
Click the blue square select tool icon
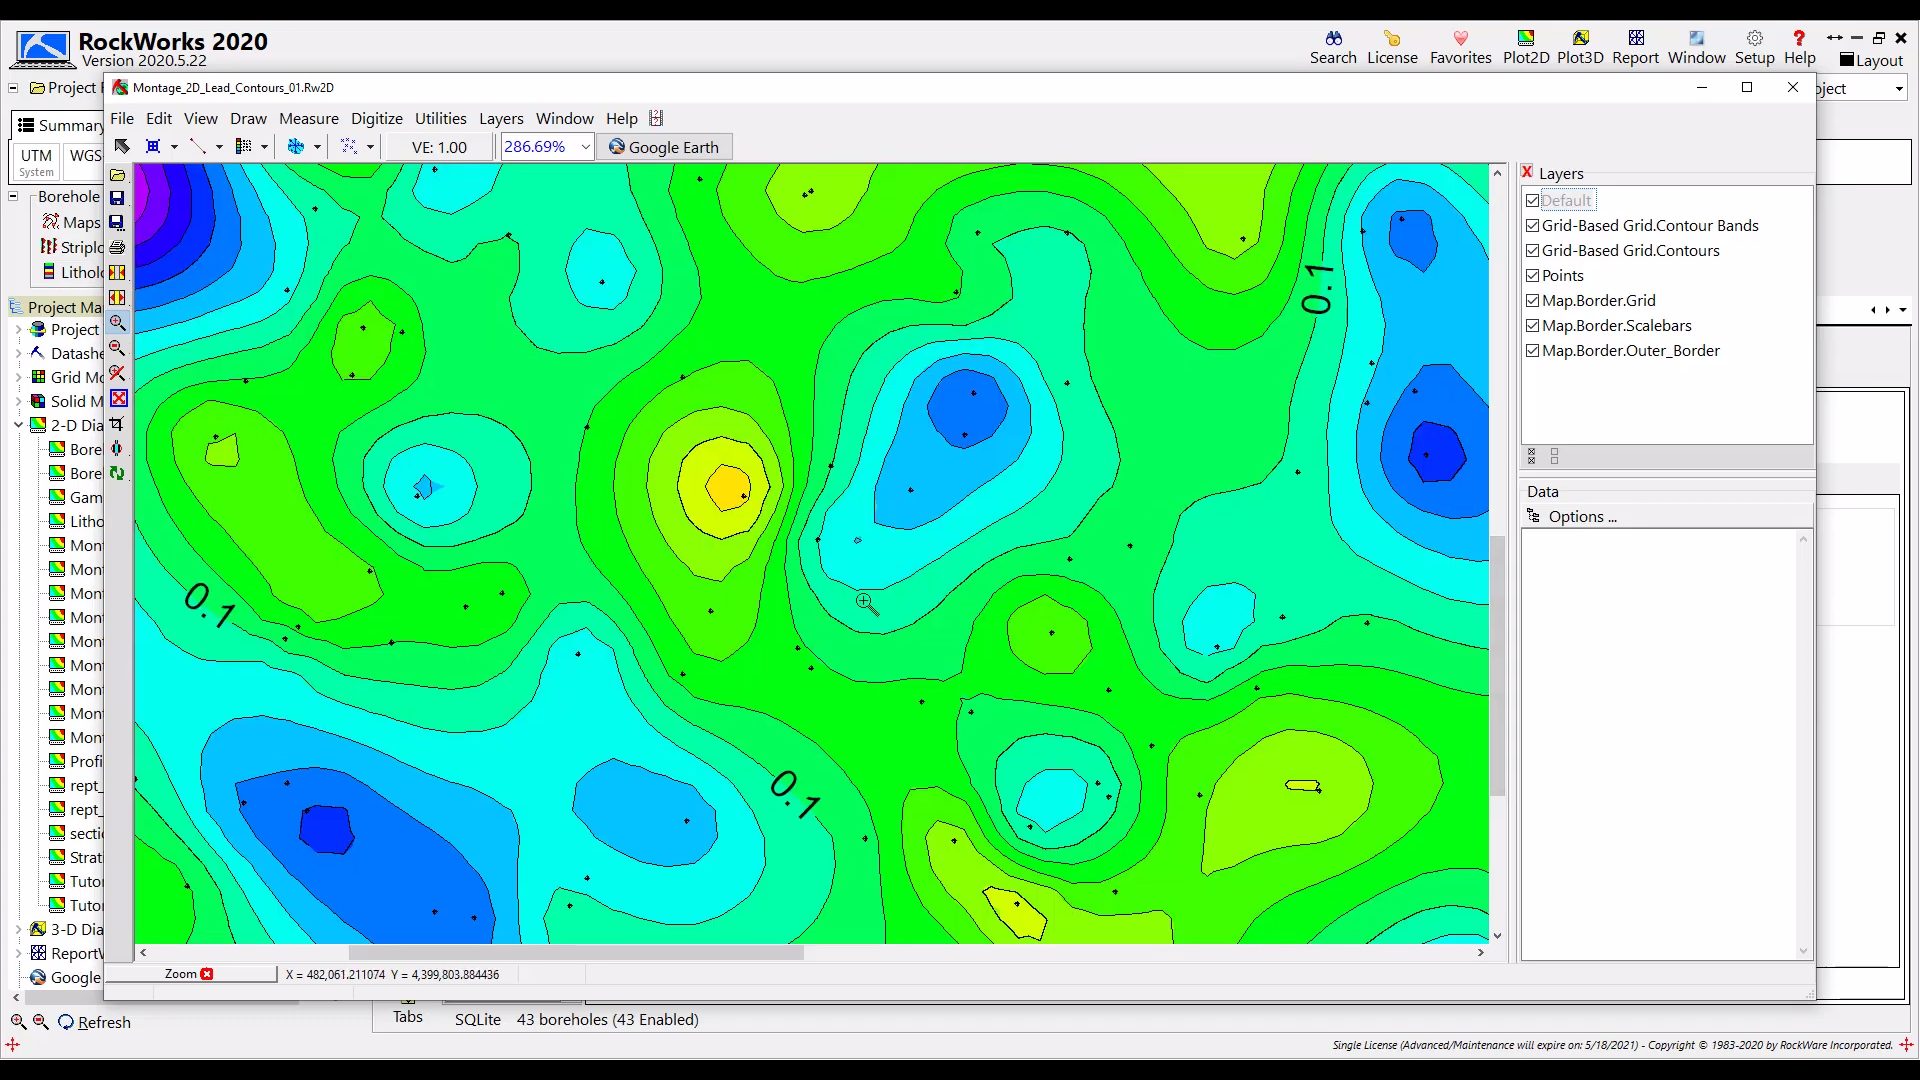tap(153, 147)
